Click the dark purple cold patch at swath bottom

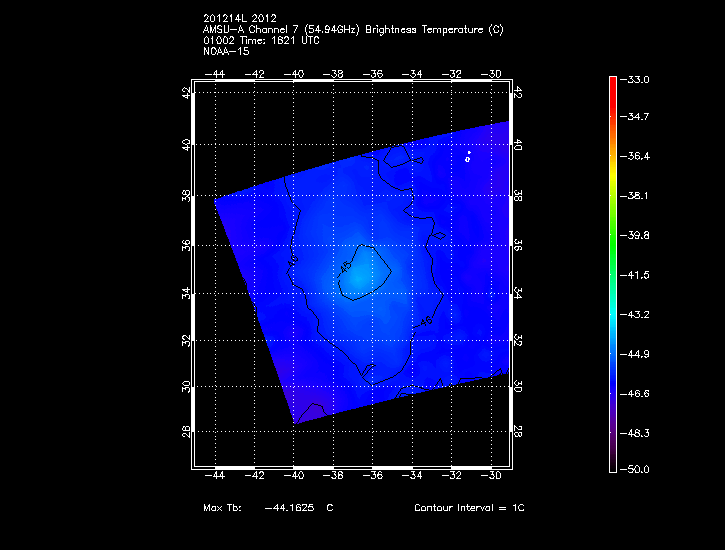[312, 412]
